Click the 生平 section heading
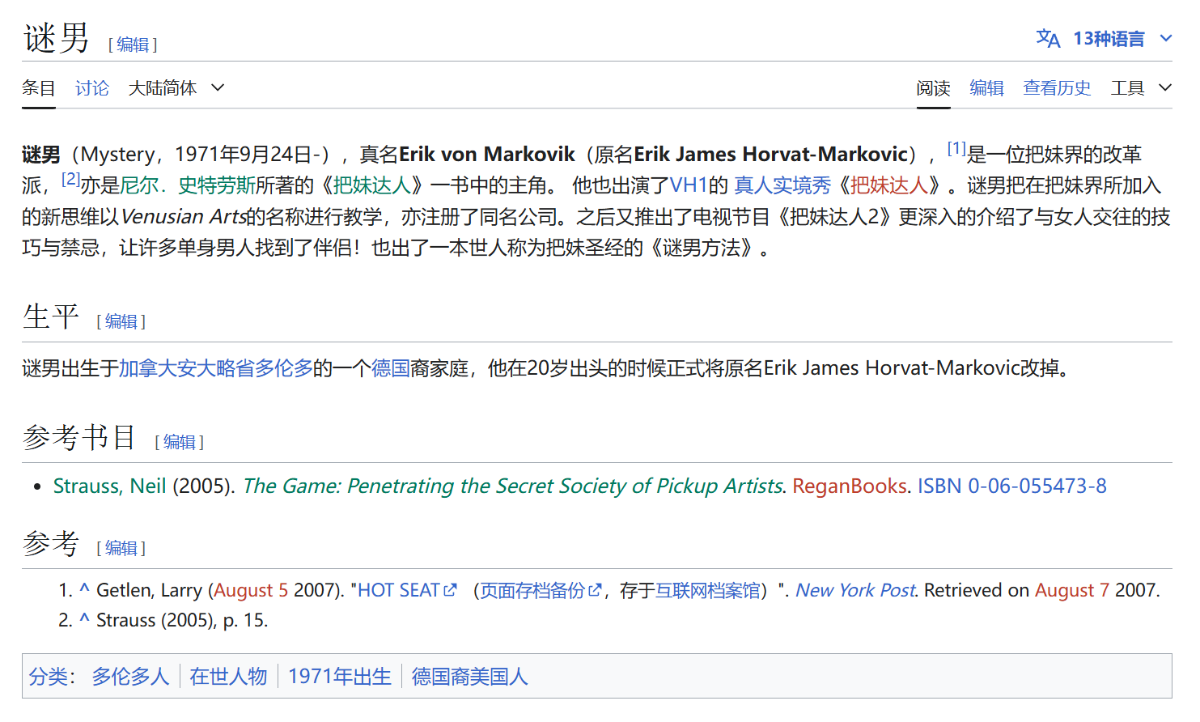1200x722 pixels. click(50, 317)
